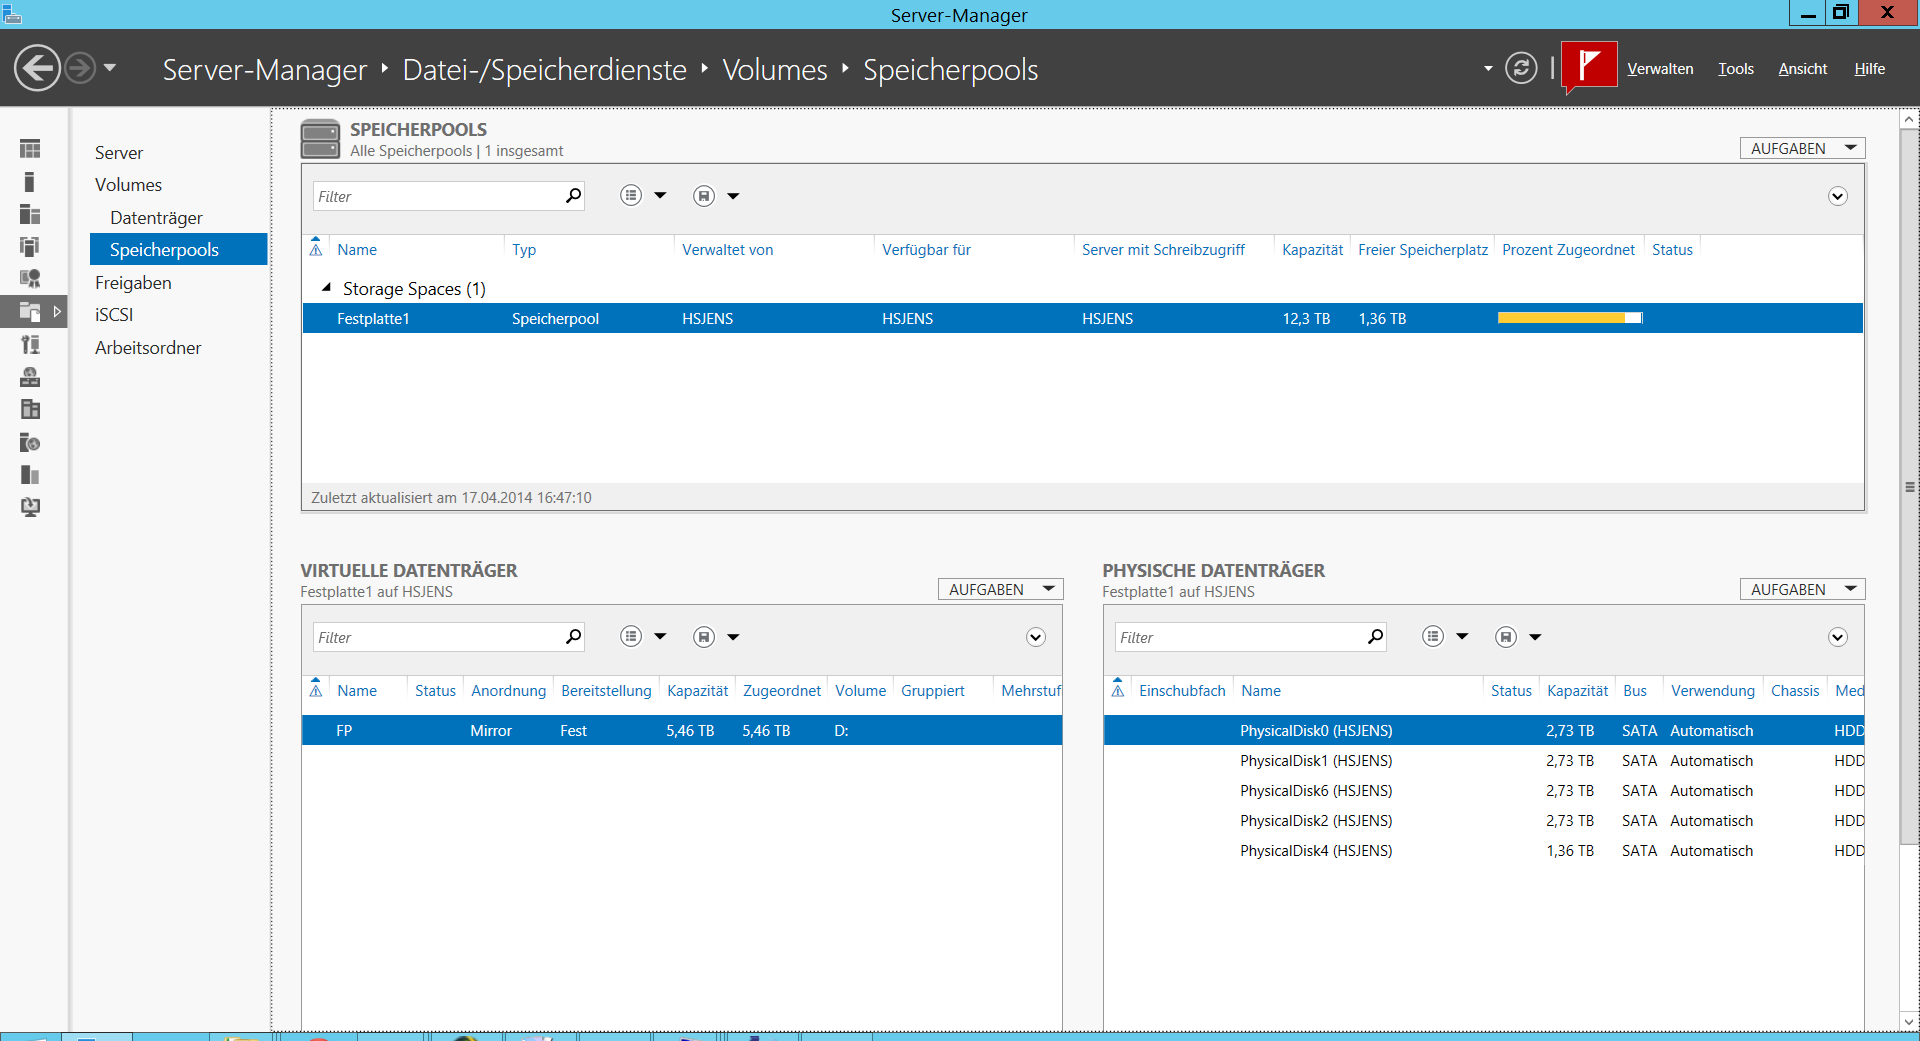1920x1041 pixels.
Task: Open list criteria icon in Speicherpools toolbar
Action: [x=631, y=196]
